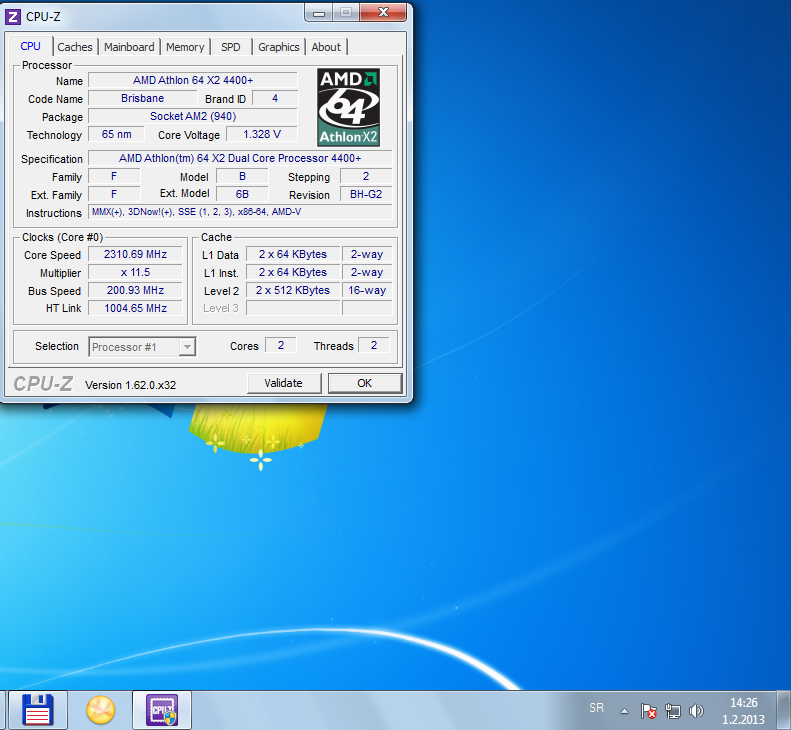Click the CPU-Z icon in the title bar
Screen dimensions: 791x730
pos(13,16)
